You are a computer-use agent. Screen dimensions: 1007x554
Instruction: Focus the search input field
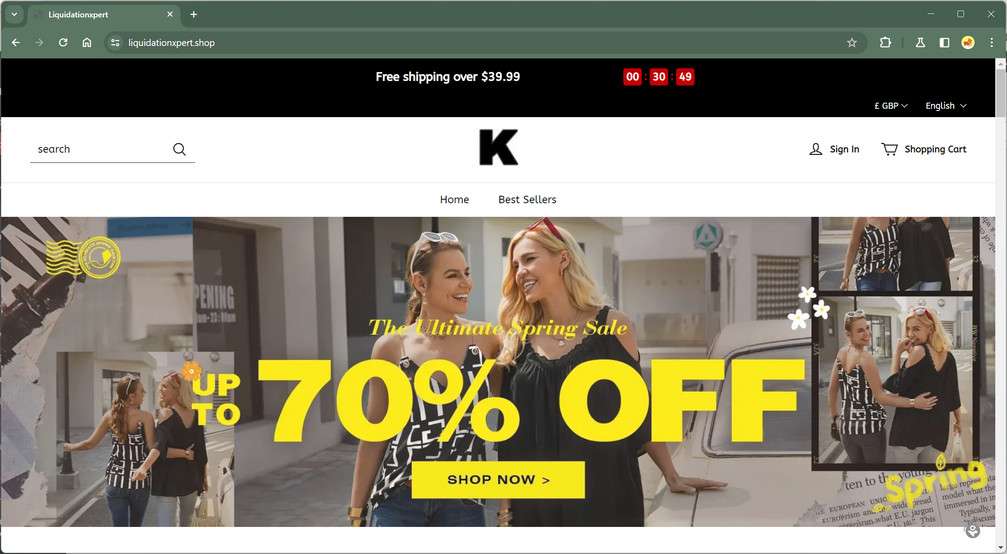coord(100,149)
